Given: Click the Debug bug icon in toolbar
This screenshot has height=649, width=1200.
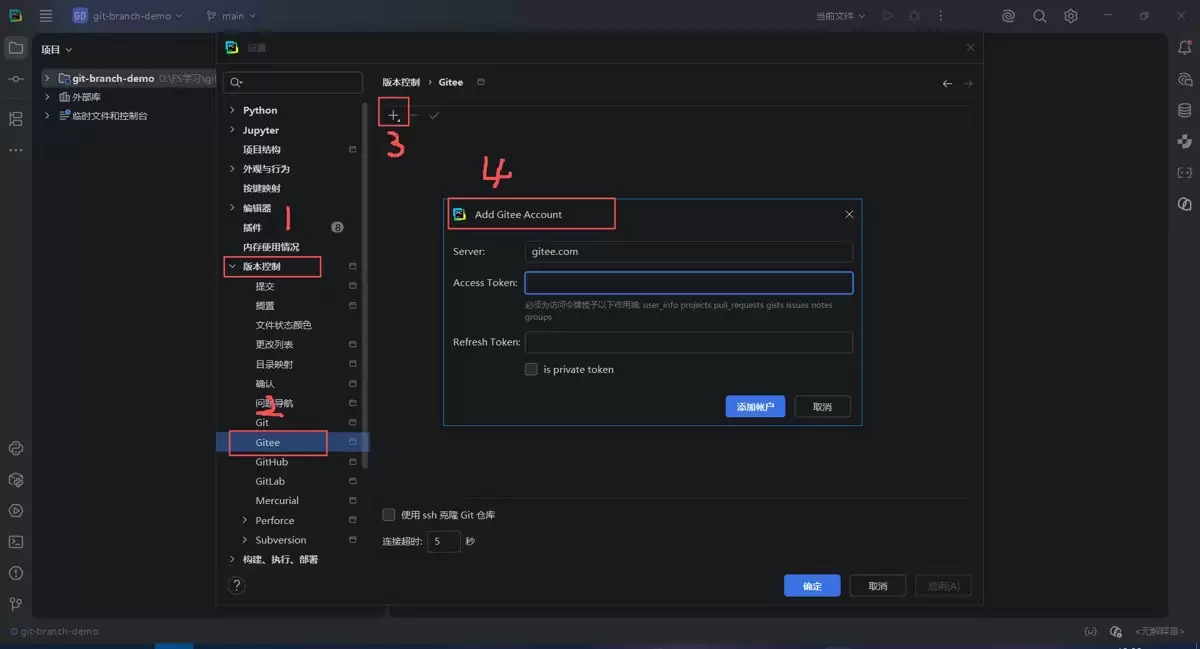Looking at the screenshot, I should pos(914,16).
